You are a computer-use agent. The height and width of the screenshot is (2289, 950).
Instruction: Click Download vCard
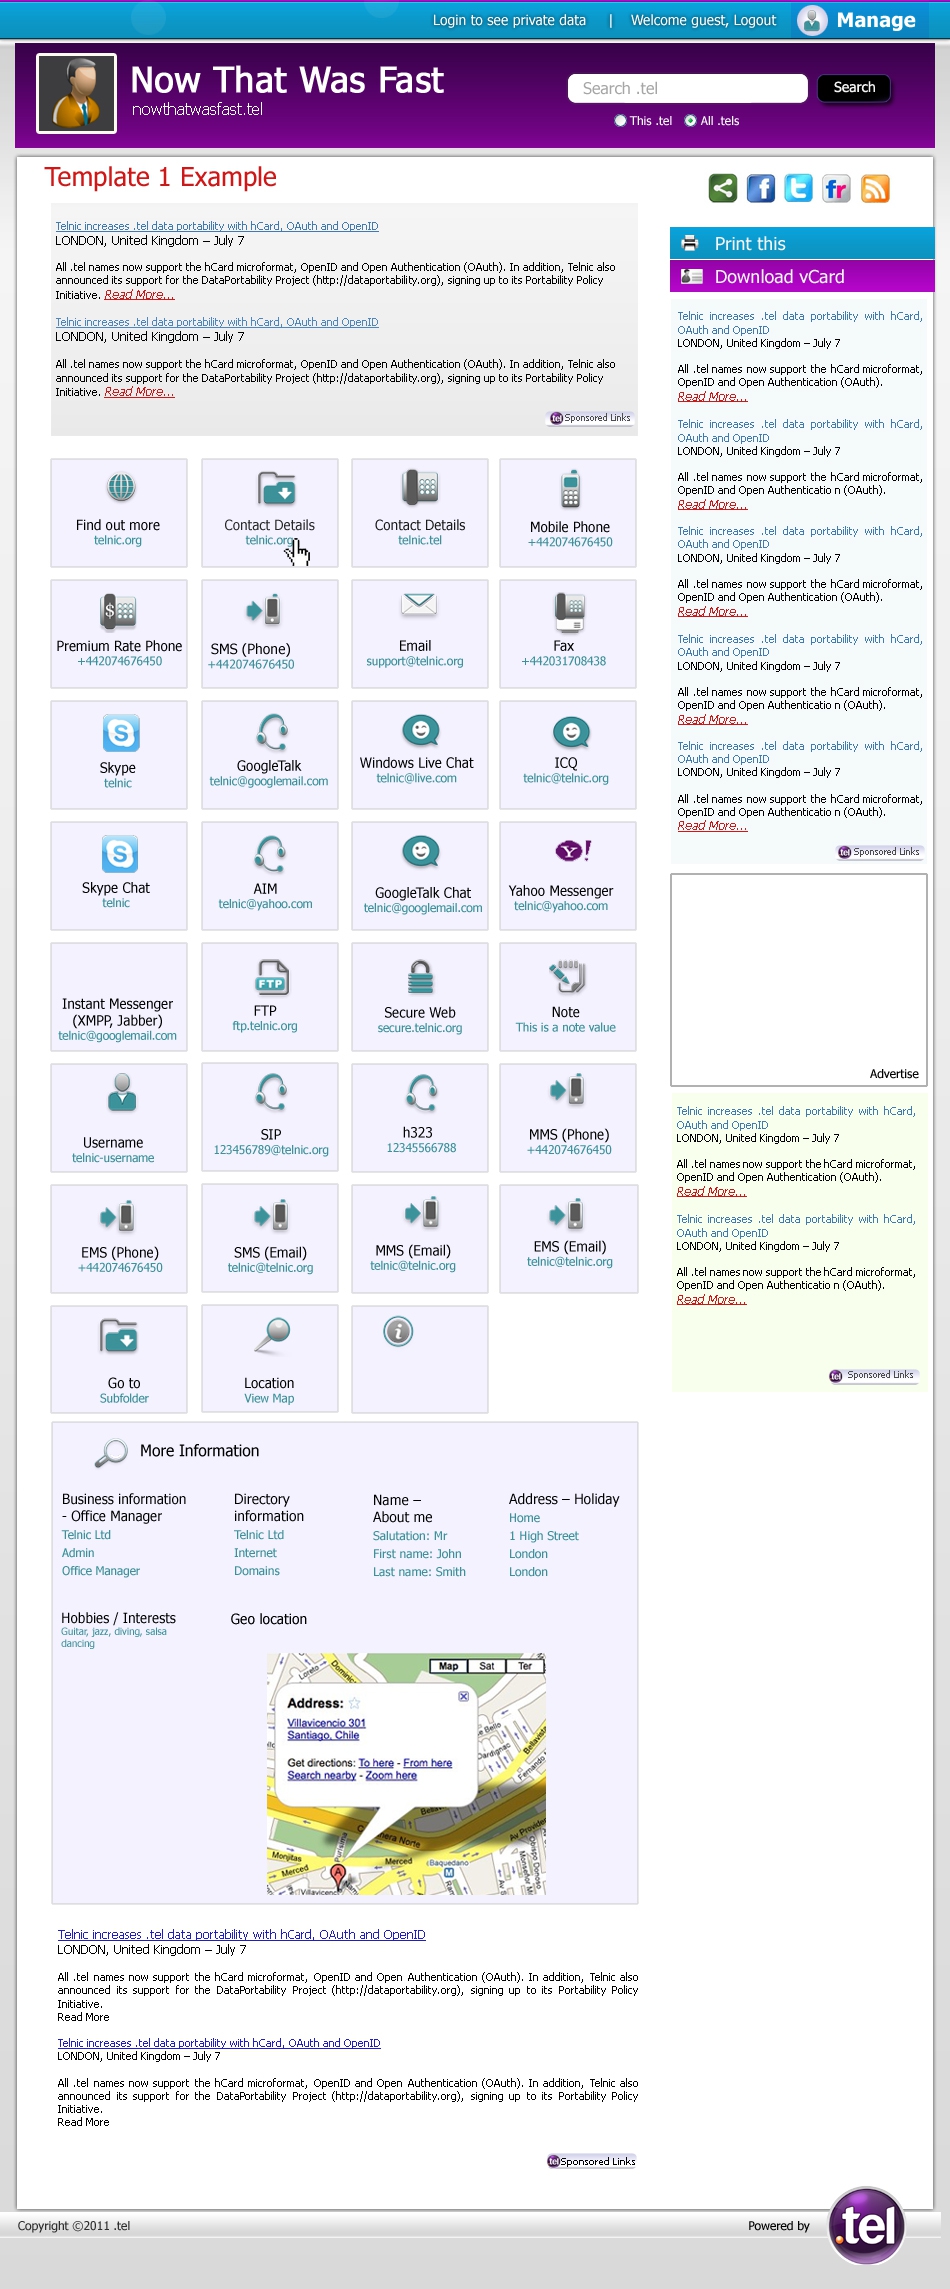point(779,277)
